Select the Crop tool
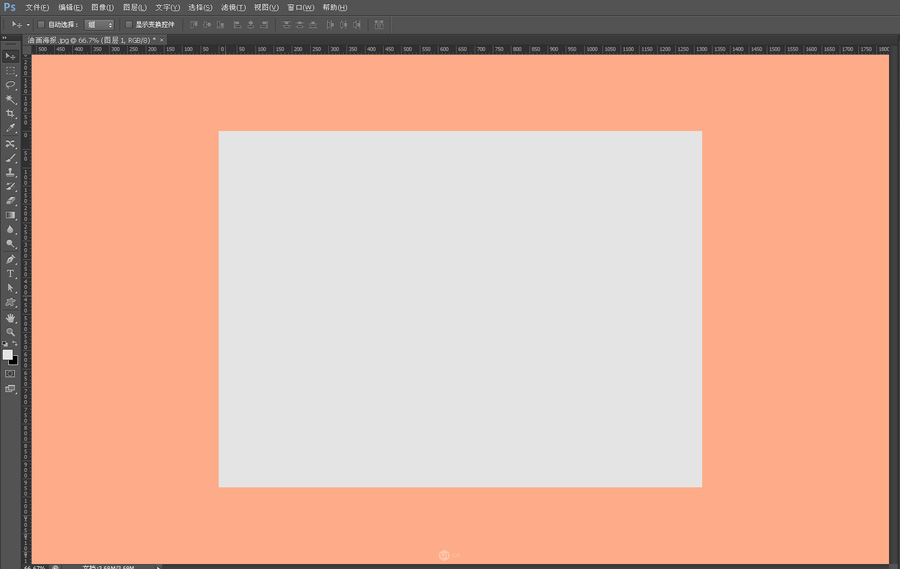 tap(10, 114)
